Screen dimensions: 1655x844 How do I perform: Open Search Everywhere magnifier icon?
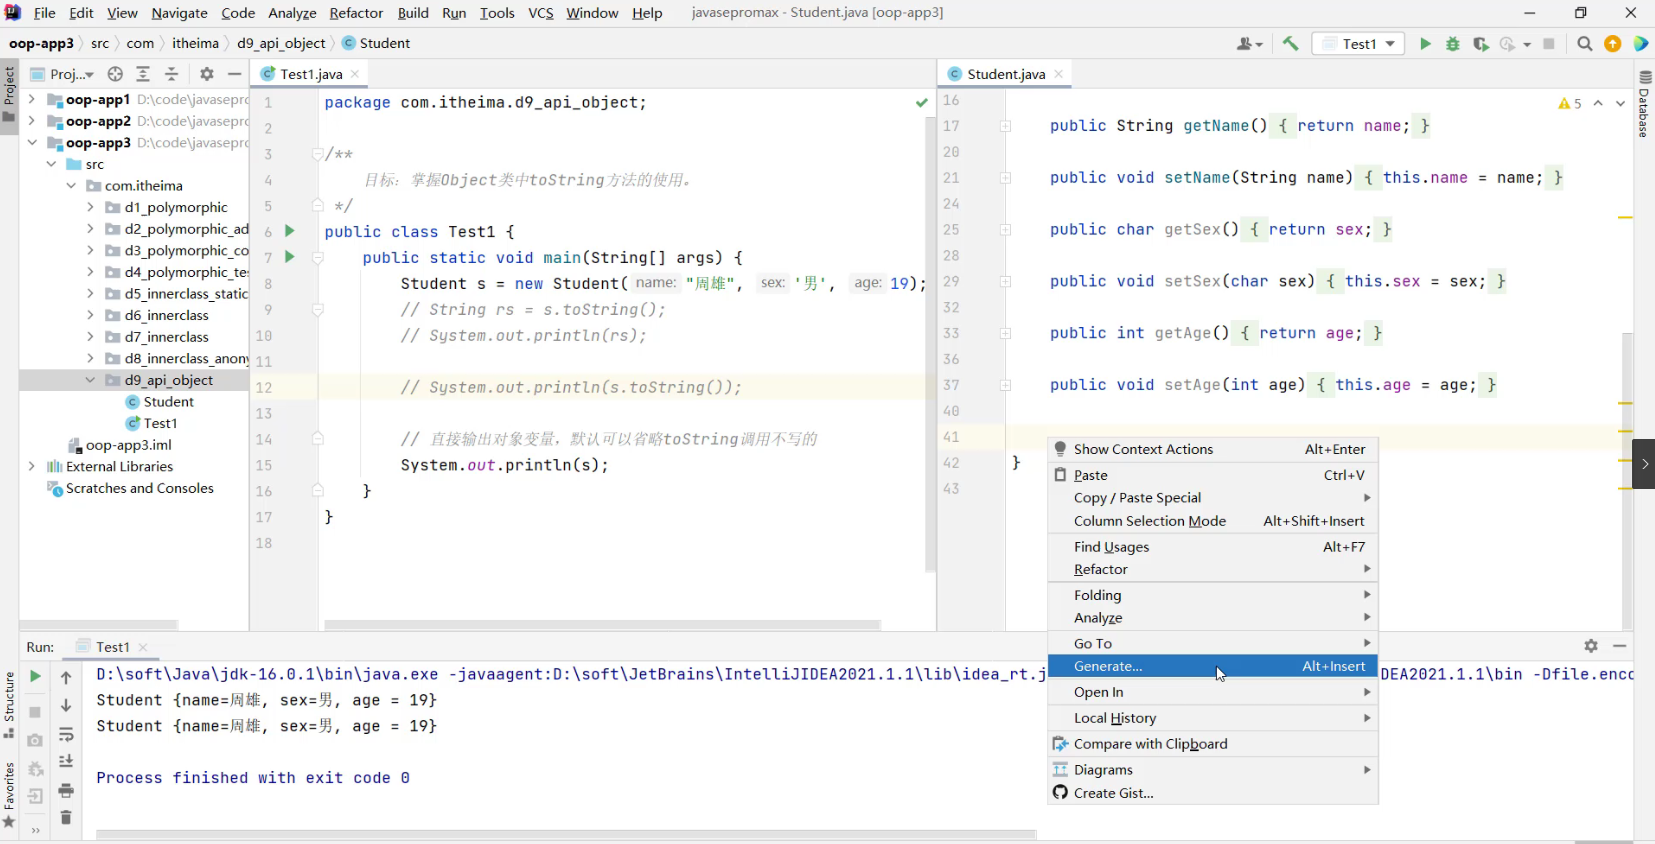pyautogui.click(x=1584, y=44)
